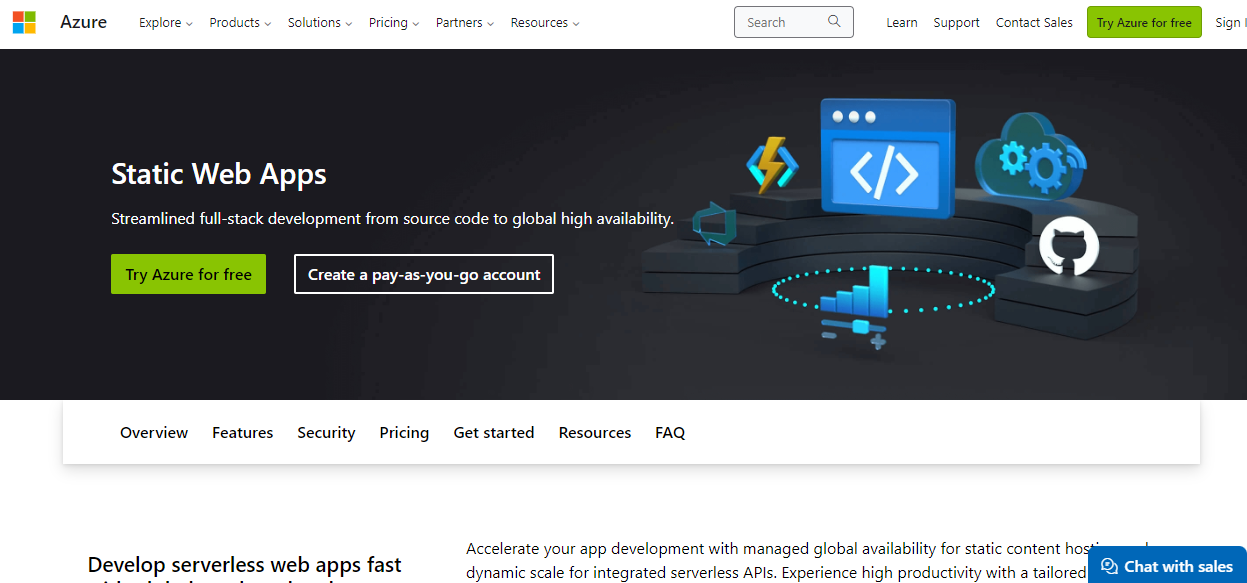The height and width of the screenshot is (583, 1247).
Task: Click Create a pay-as-you-go account button
Action: 423,274
